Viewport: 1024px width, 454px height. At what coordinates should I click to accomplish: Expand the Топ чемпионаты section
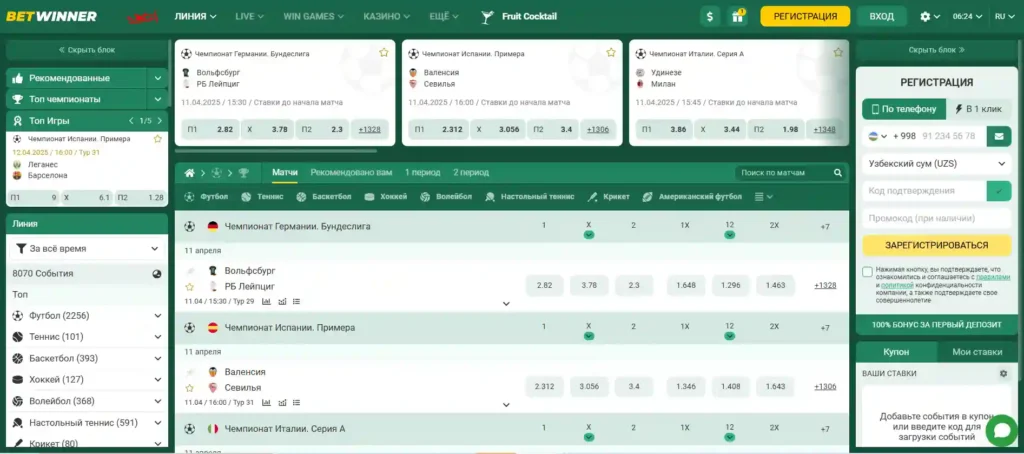(158, 99)
